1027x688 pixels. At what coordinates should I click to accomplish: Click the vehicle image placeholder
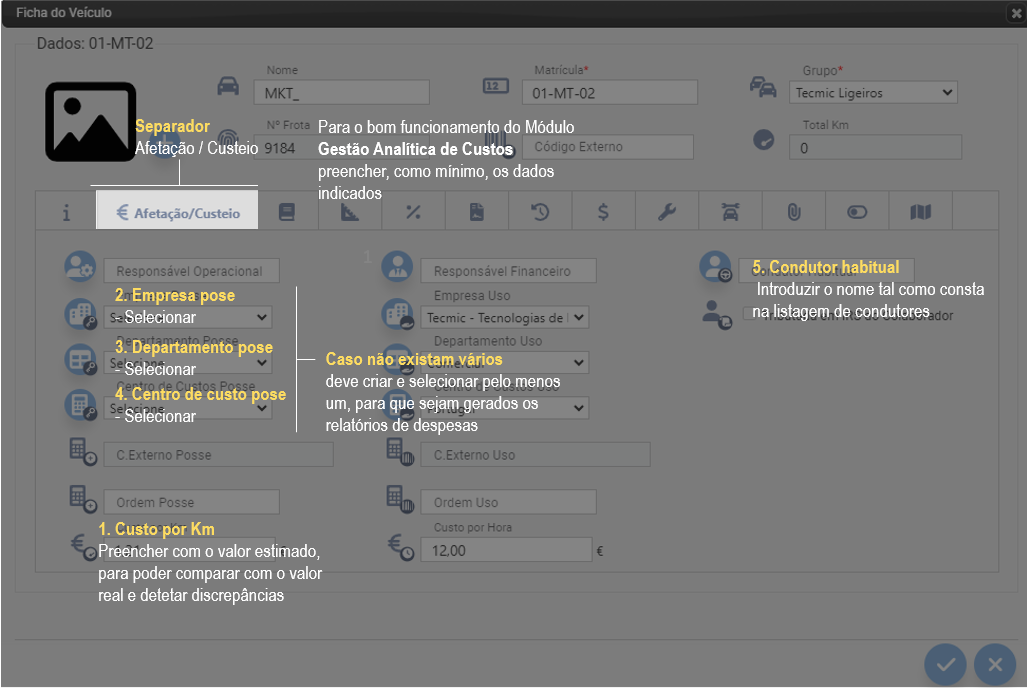[x=90, y=121]
